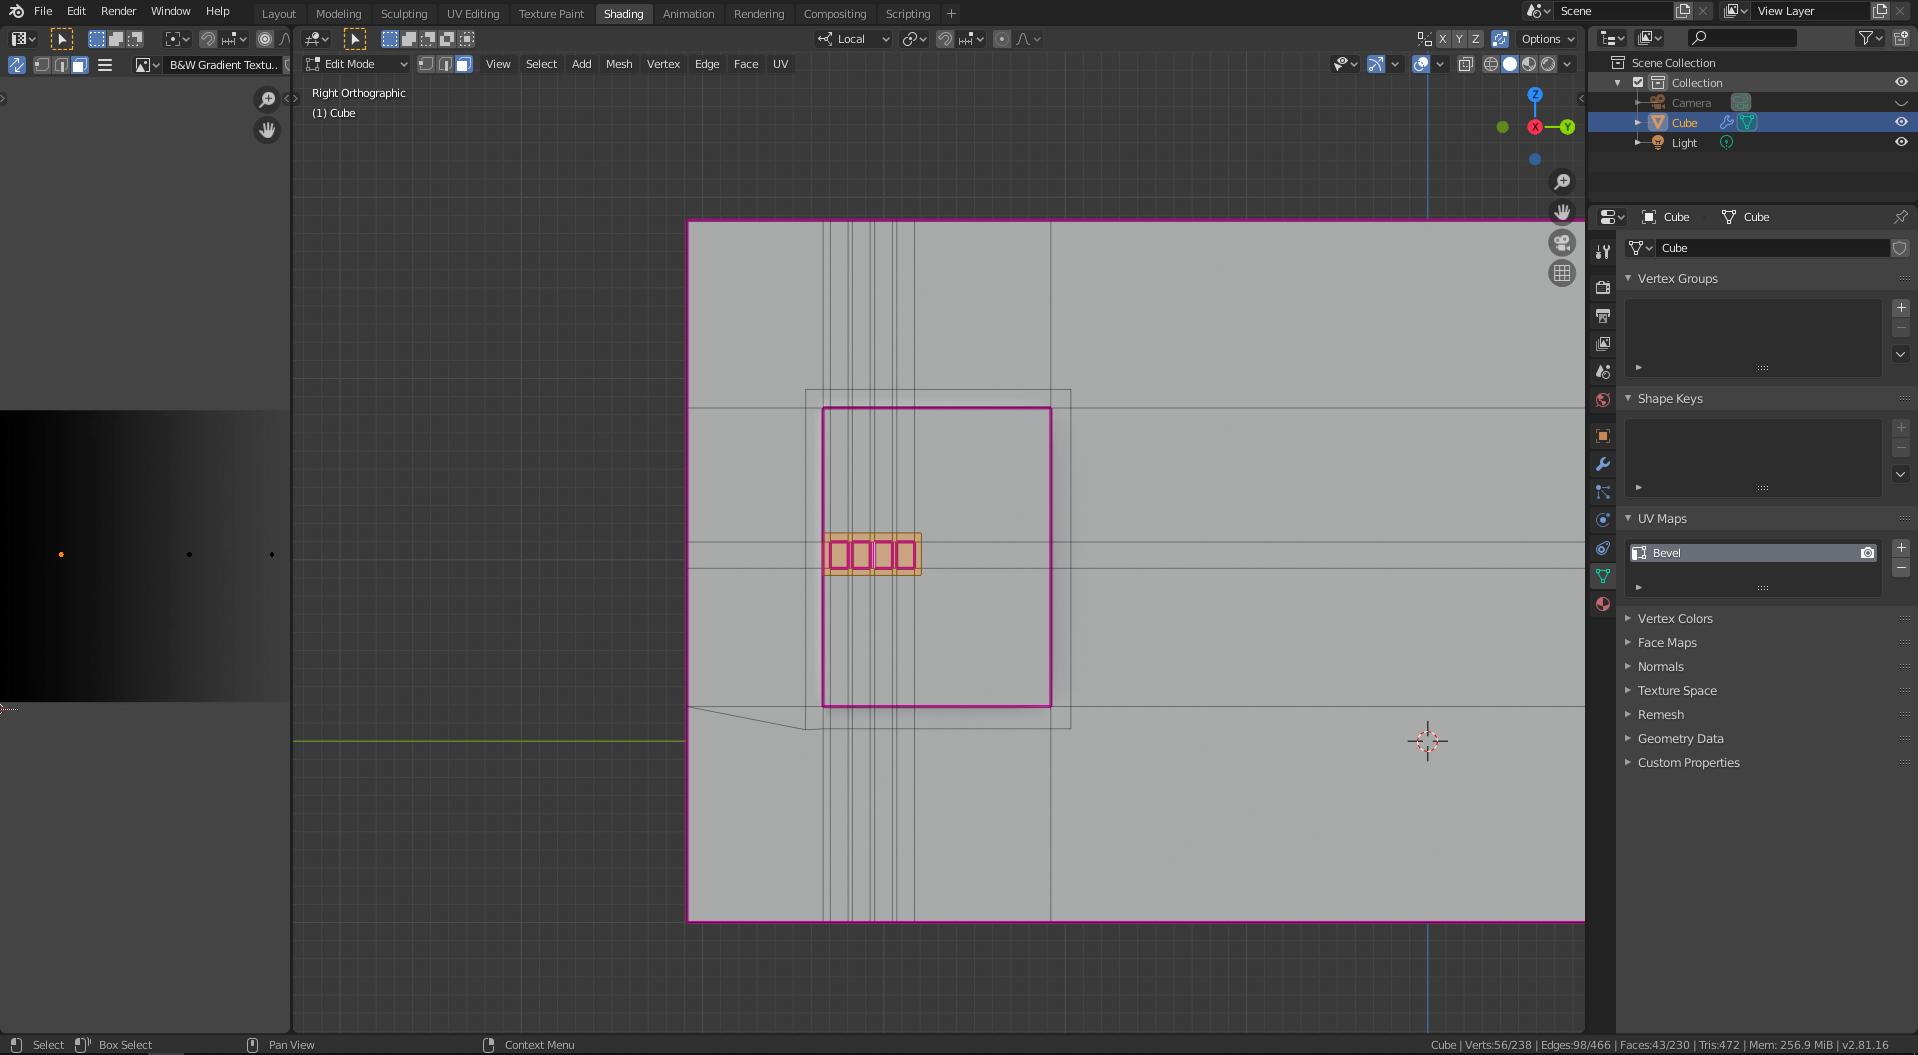Open the Local transform orientation dropdown
Viewport: 1918px width, 1055px height.
853,39
